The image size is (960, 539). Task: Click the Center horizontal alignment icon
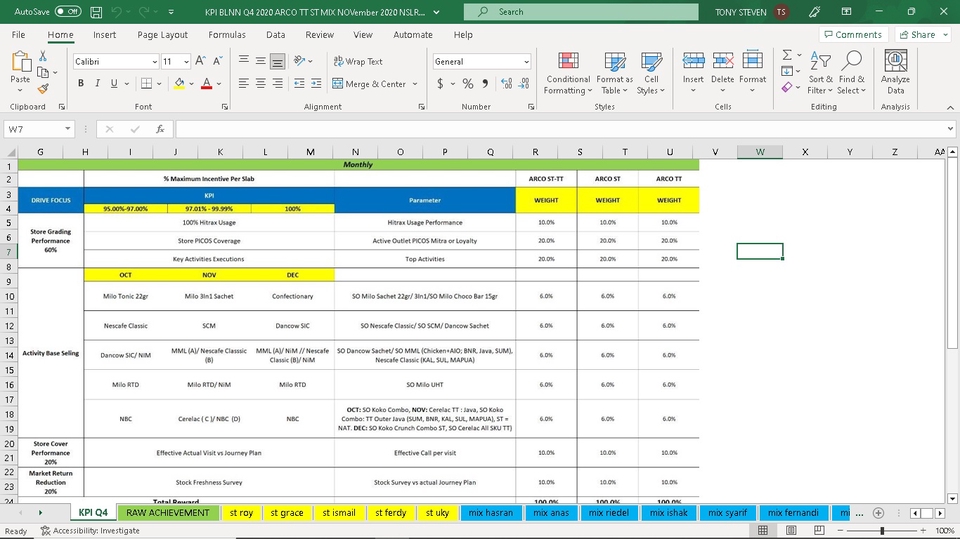point(261,83)
